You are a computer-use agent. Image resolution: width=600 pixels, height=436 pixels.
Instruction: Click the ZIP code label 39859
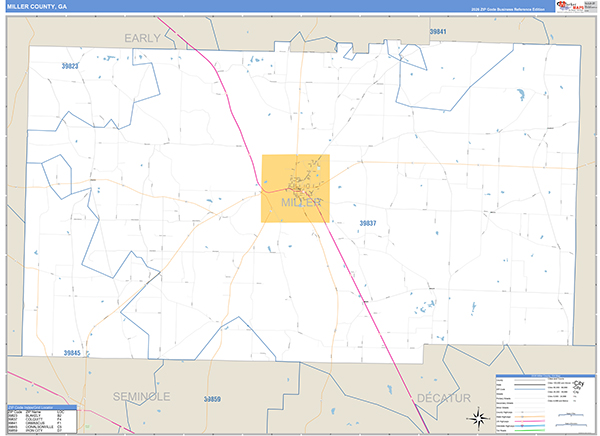pos(212,399)
